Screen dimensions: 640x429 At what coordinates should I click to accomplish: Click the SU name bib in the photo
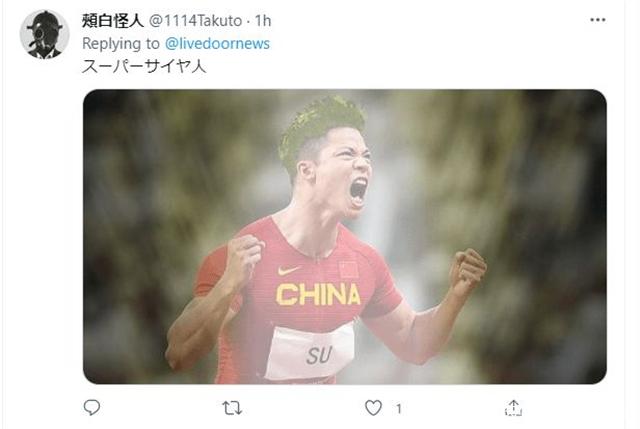(311, 352)
